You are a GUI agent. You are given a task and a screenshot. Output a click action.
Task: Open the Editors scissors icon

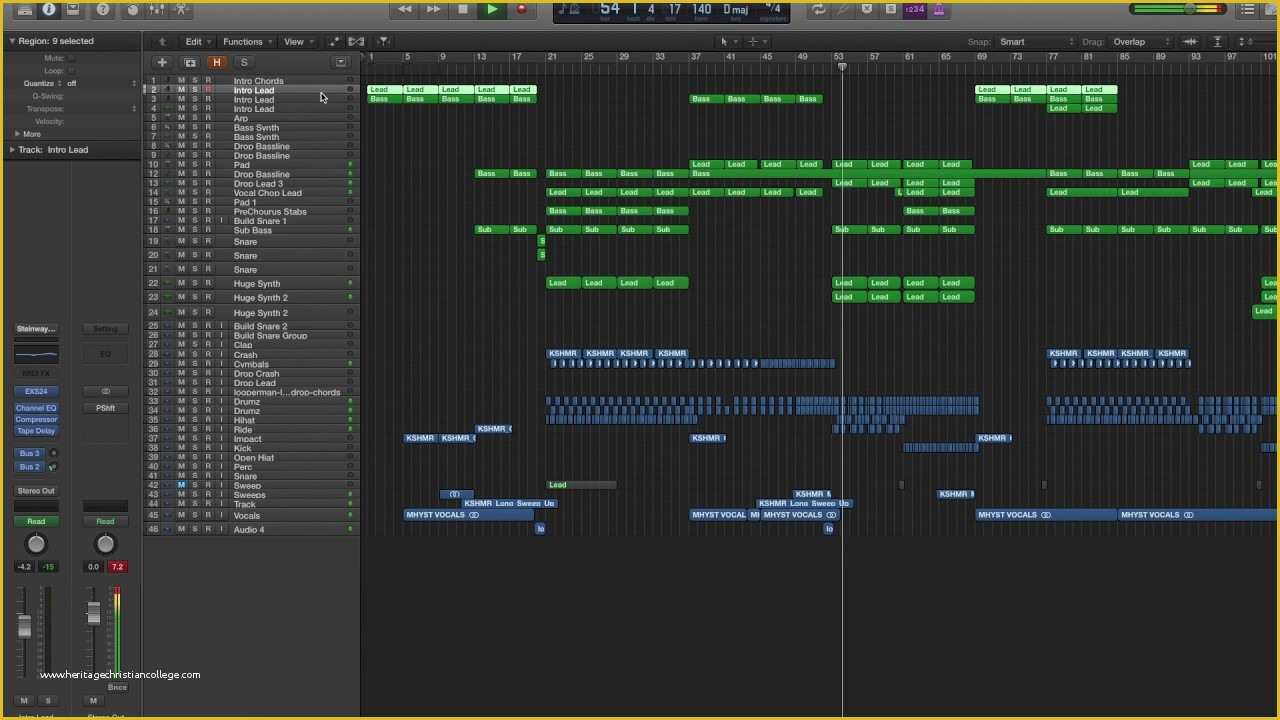pyautogui.click(x=180, y=9)
